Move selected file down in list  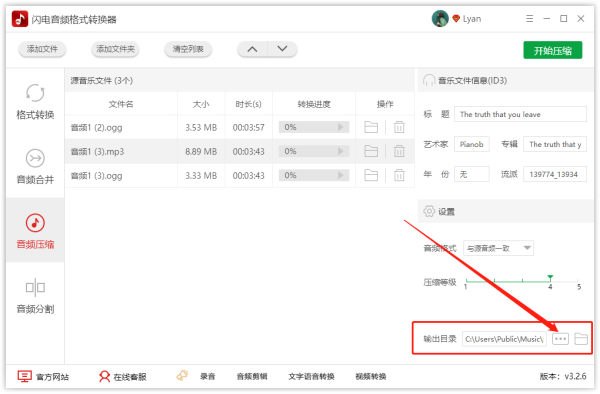[282, 49]
